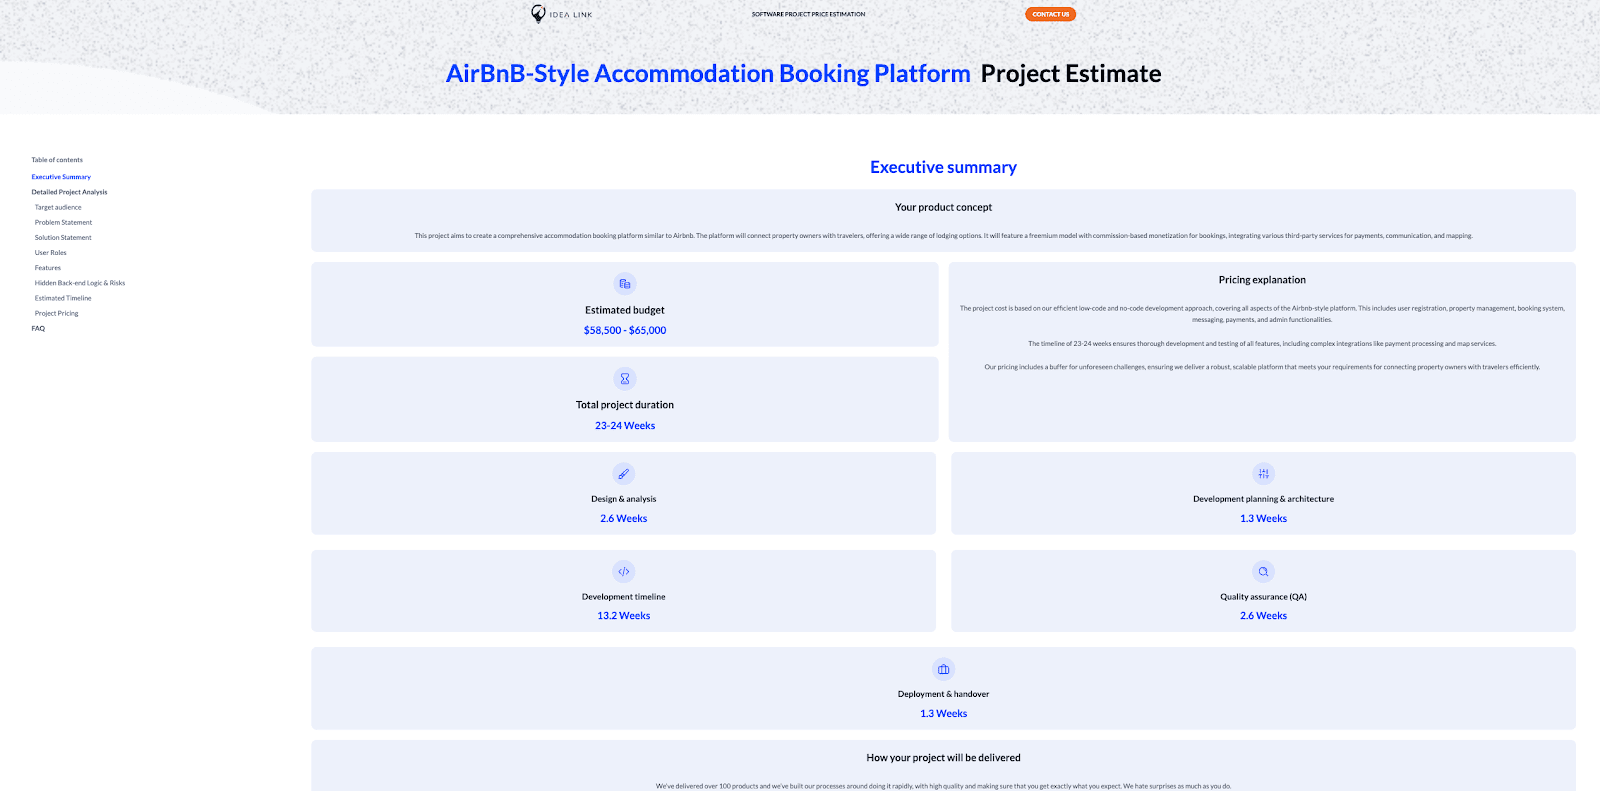This screenshot has height=791, width=1600.
Task: Go to Features section link
Action: point(48,268)
